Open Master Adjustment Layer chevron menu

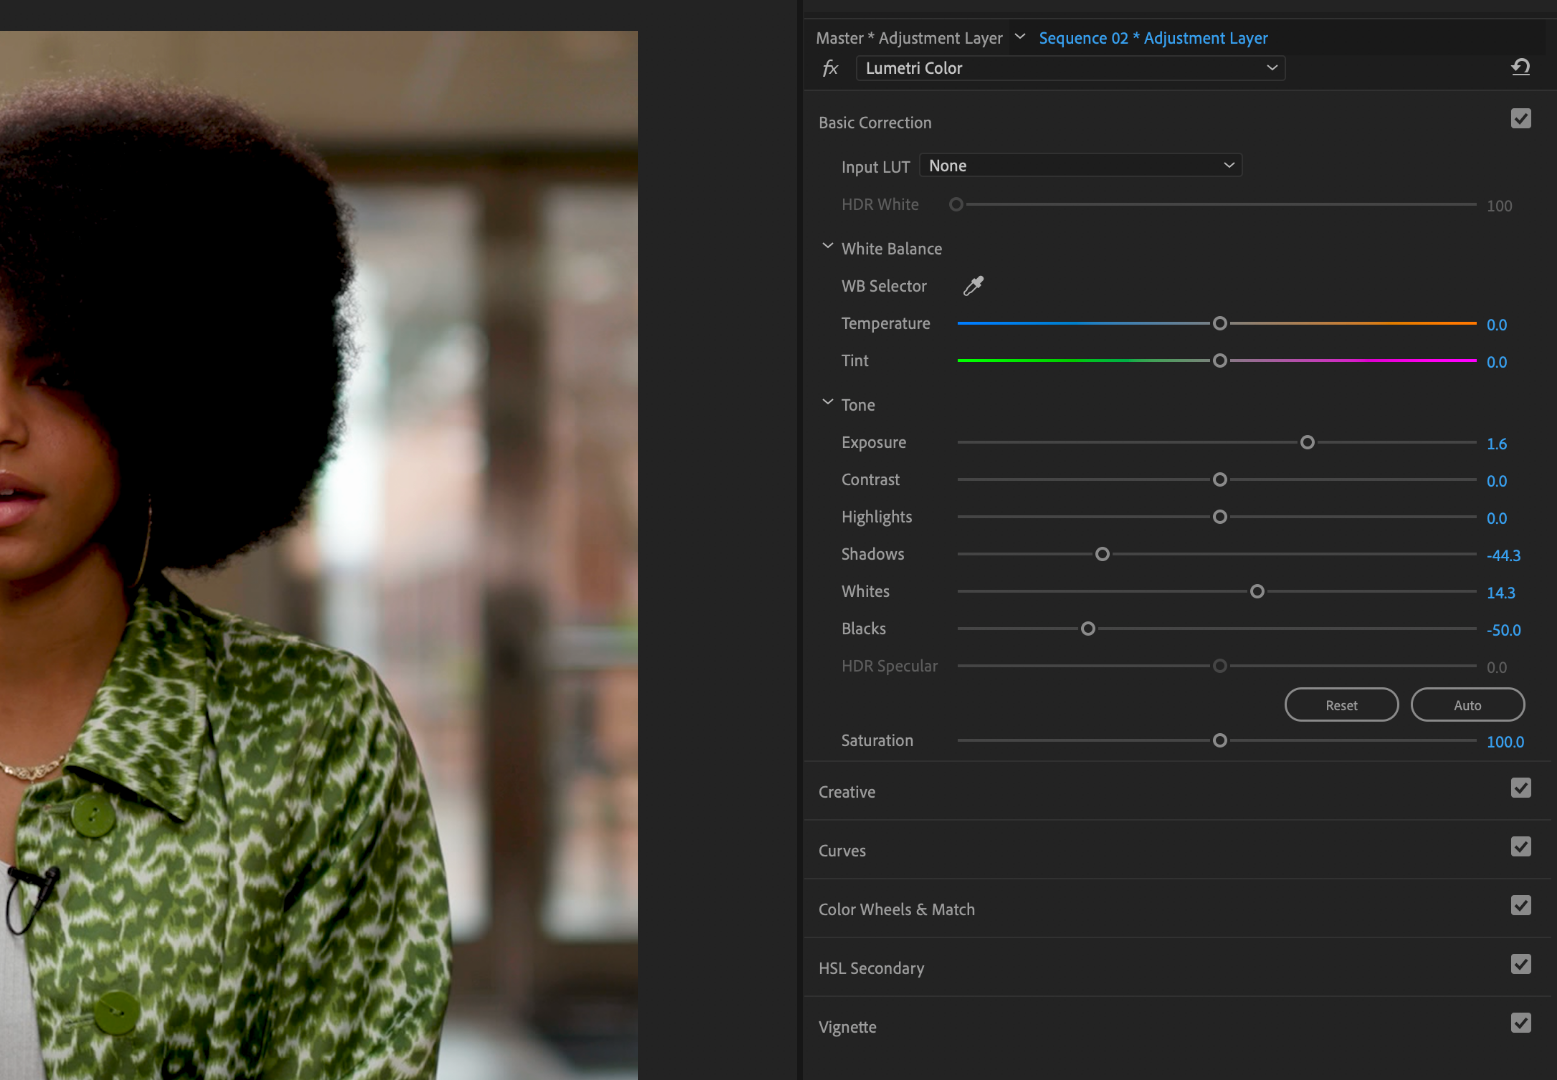pyautogui.click(x=1020, y=37)
